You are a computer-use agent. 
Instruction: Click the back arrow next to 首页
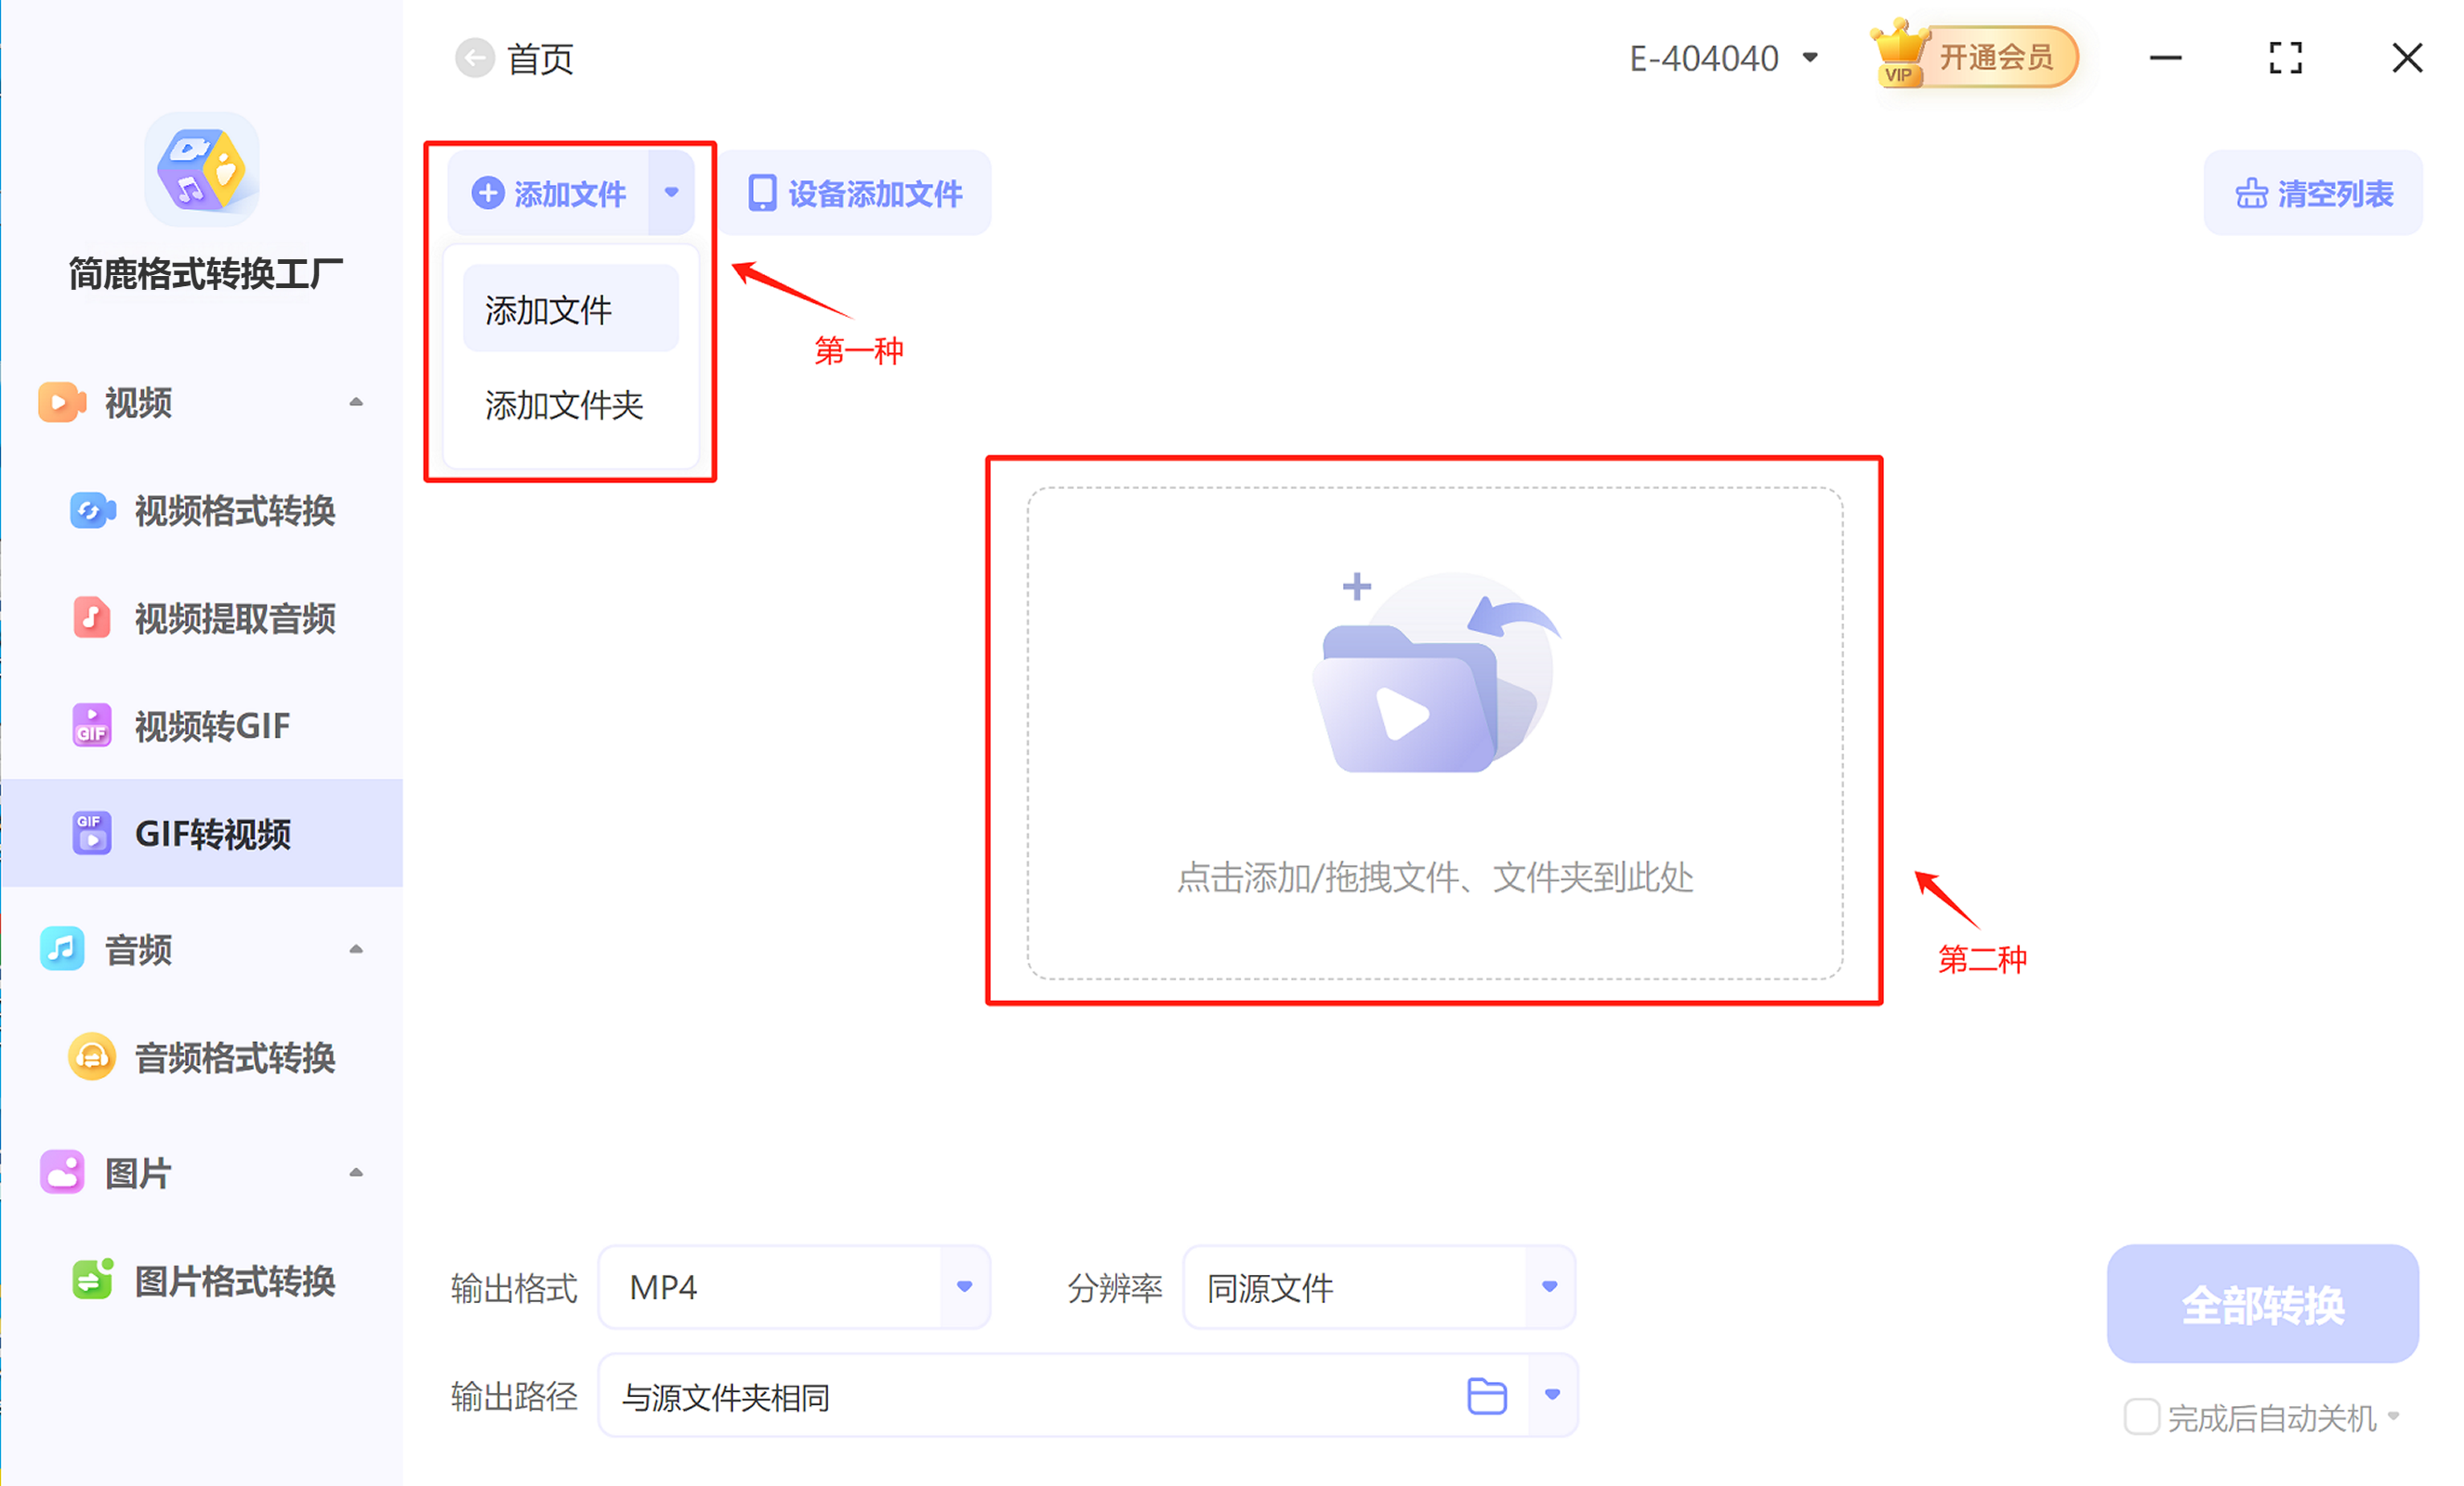point(475,58)
